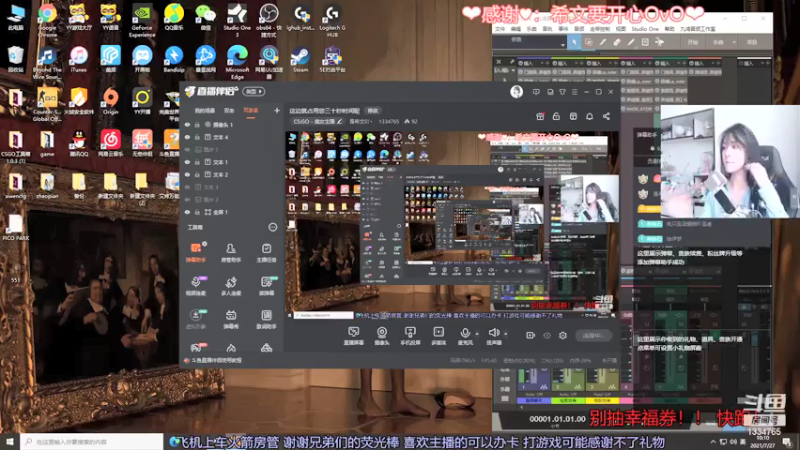This screenshot has width=800, height=450.
Task: Open 歌词助手 tool icon
Action: (266, 319)
